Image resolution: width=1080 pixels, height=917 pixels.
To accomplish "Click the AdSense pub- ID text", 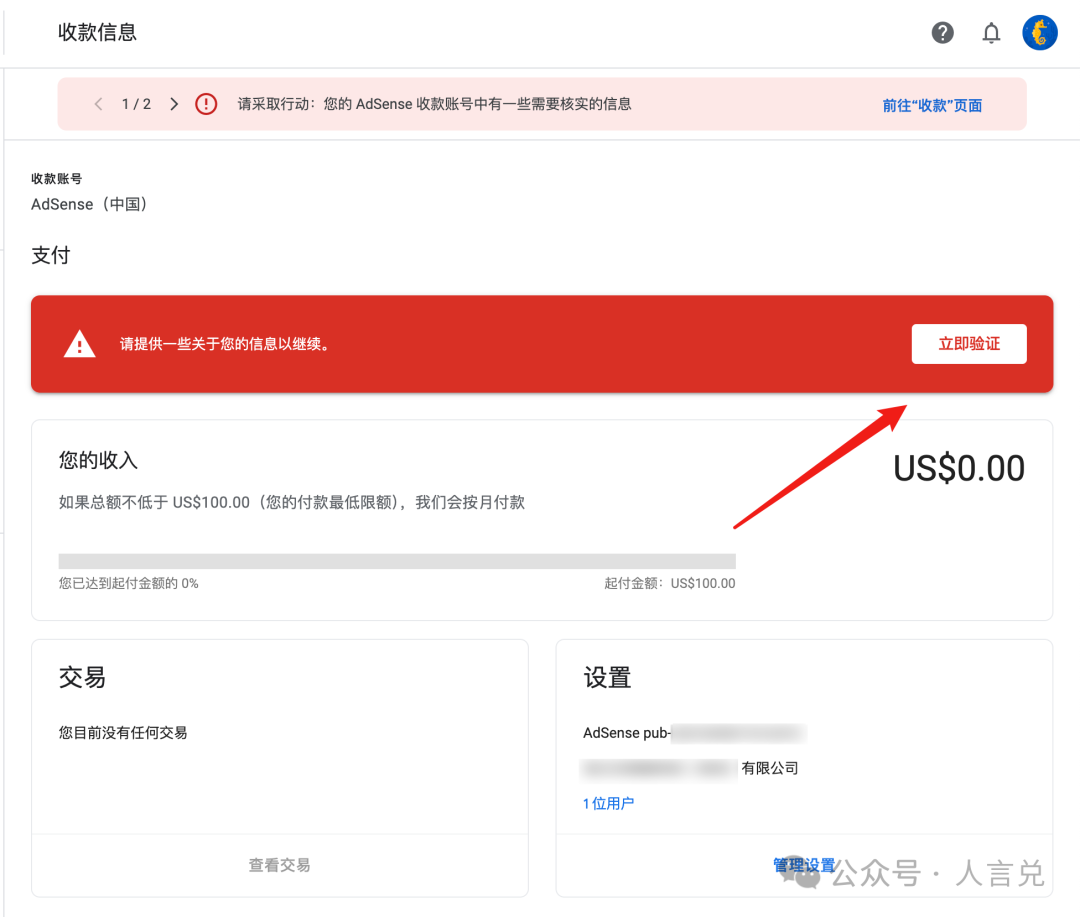I will pos(694,733).
